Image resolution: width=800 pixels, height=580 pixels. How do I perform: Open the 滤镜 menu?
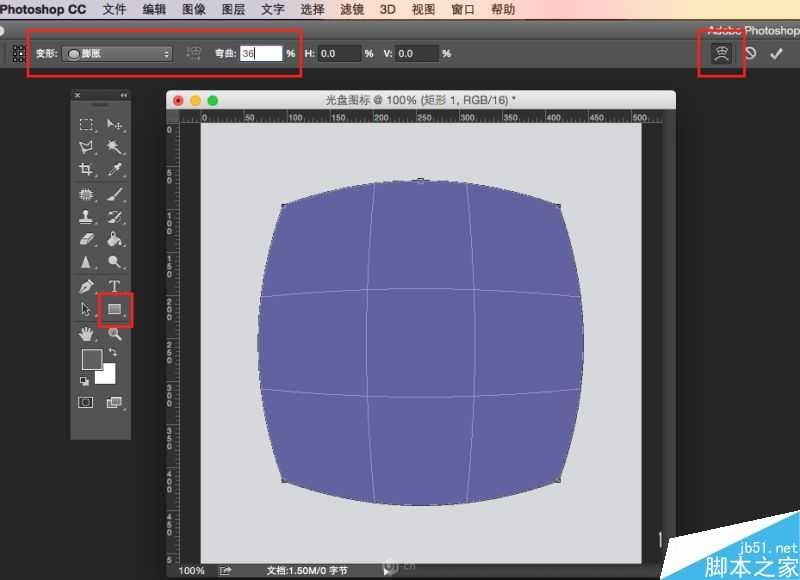point(352,10)
